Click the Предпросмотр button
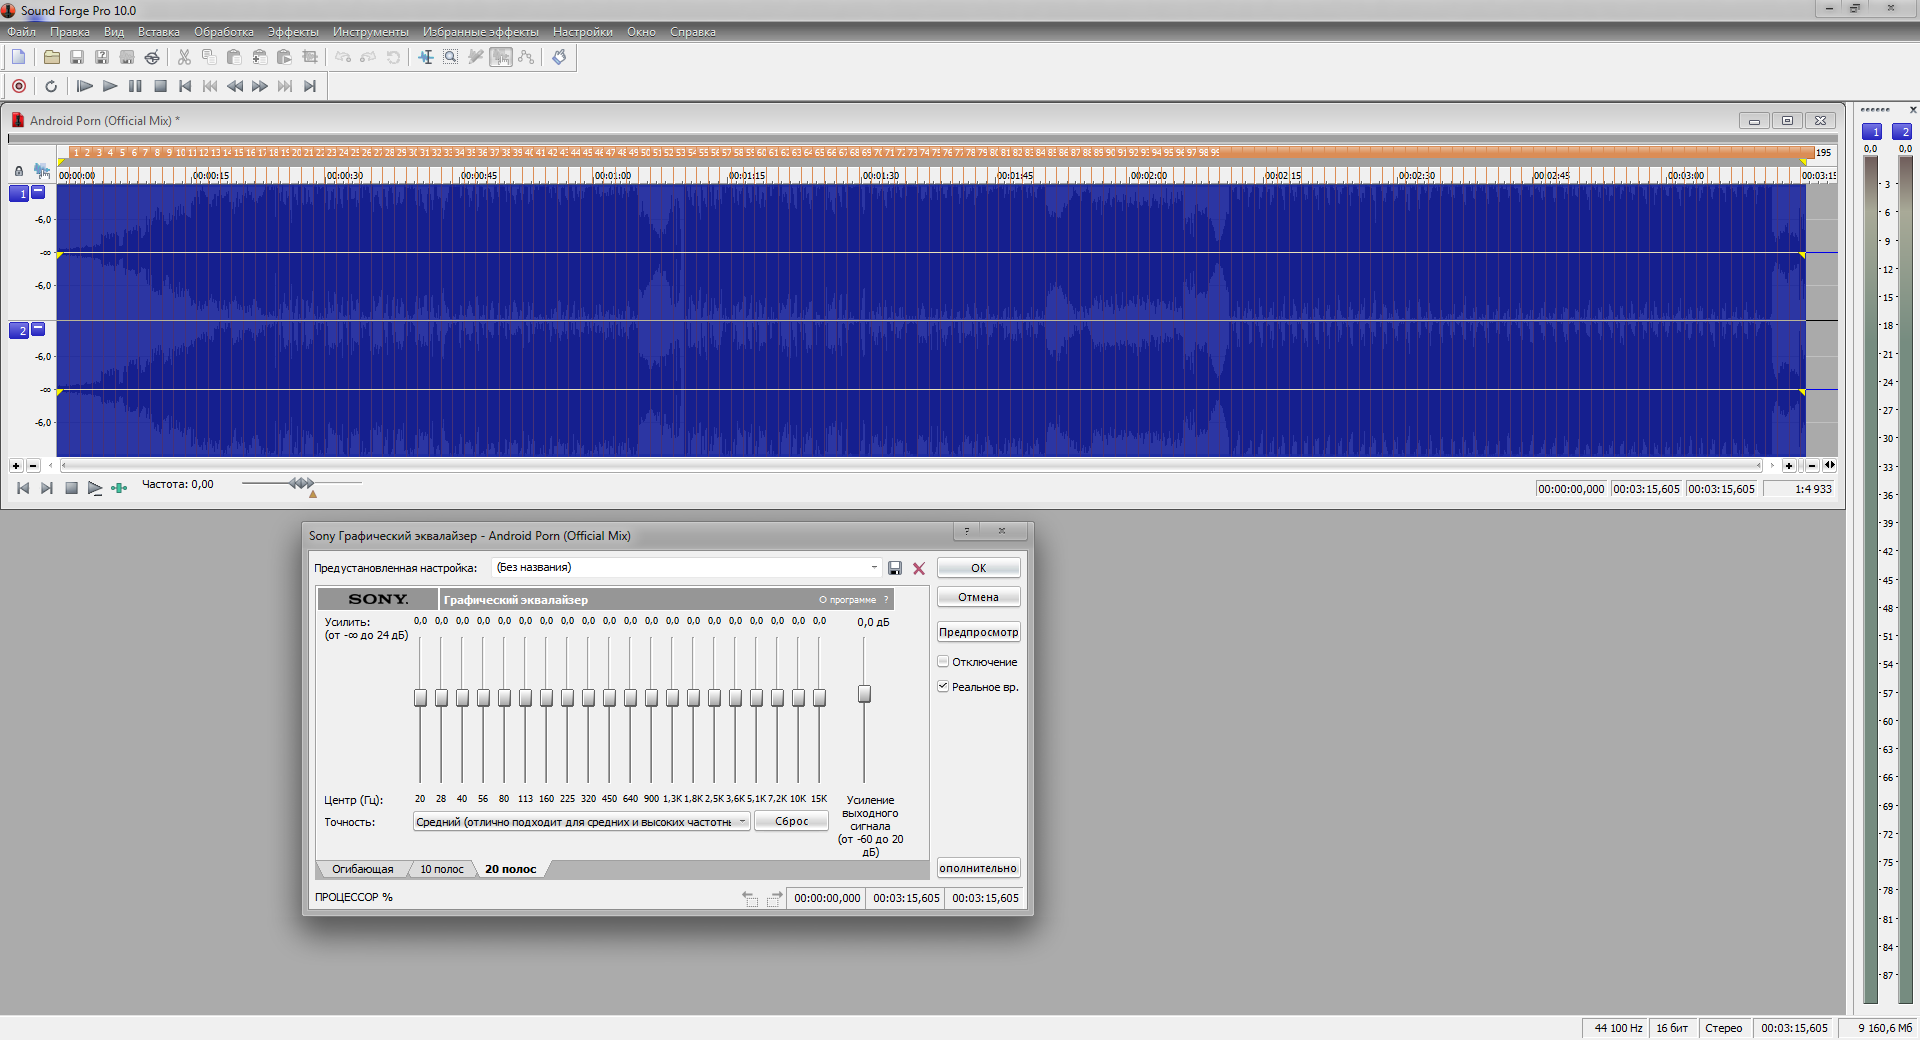This screenshot has height=1040, width=1920. (x=979, y=632)
